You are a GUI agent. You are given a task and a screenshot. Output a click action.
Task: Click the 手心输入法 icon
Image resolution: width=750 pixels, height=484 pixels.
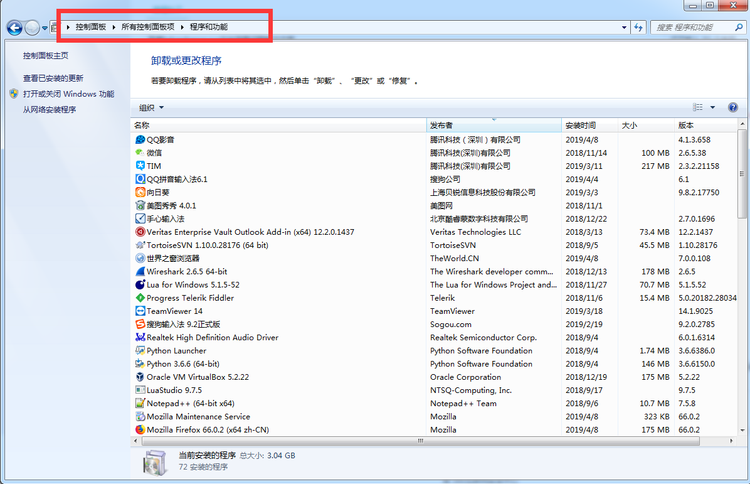click(140, 219)
